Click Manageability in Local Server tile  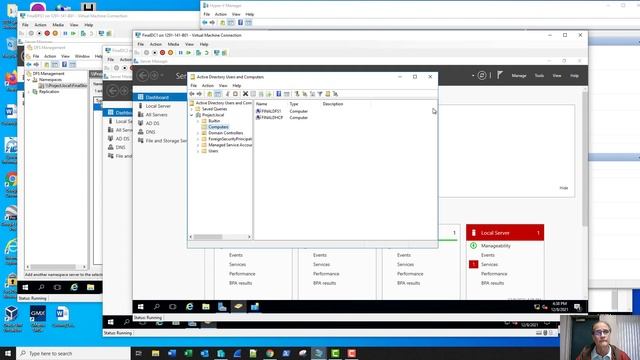[496, 246]
